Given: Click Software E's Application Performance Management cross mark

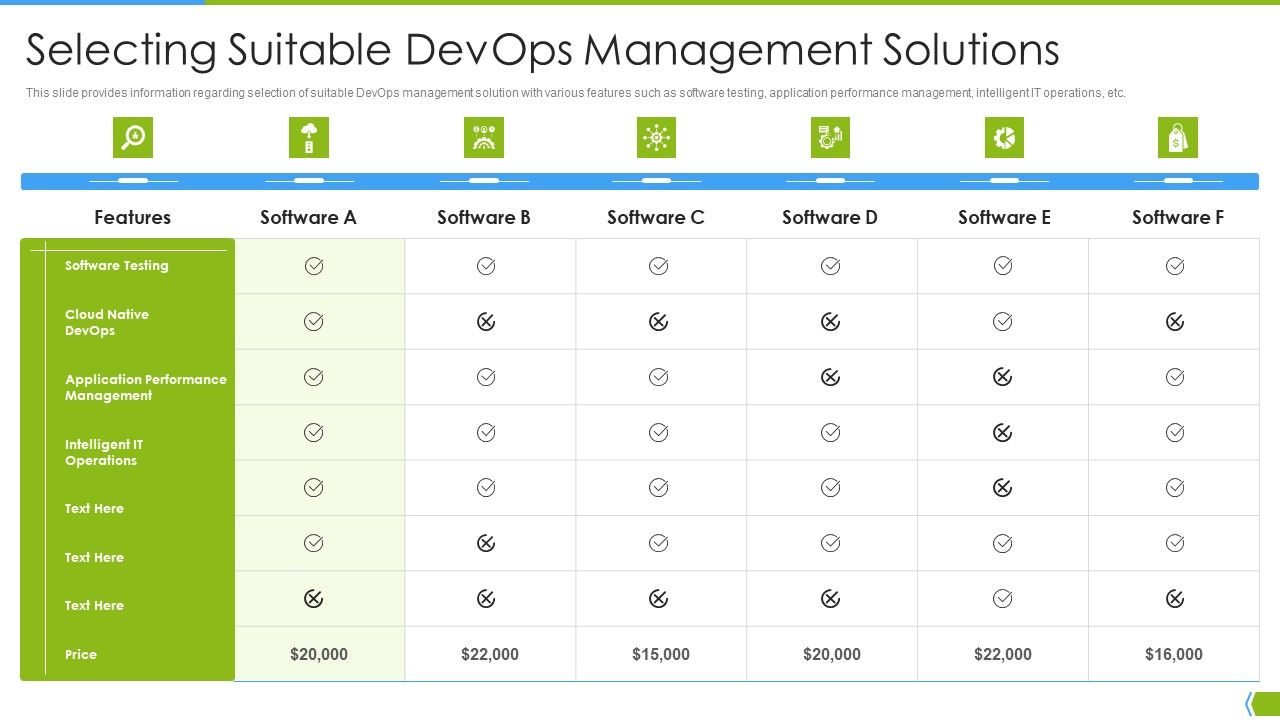Looking at the screenshot, I should (x=1003, y=377).
